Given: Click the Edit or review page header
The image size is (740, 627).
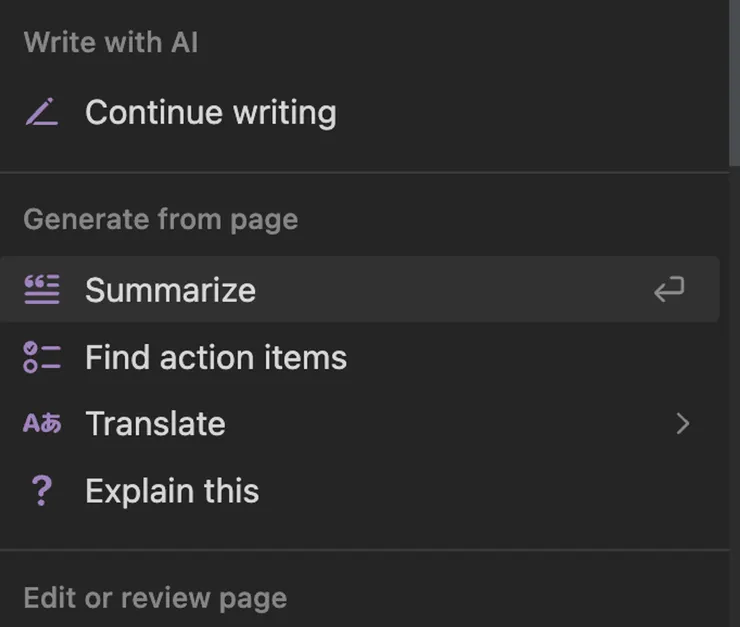Looking at the screenshot, I should (x=155, y=598).
